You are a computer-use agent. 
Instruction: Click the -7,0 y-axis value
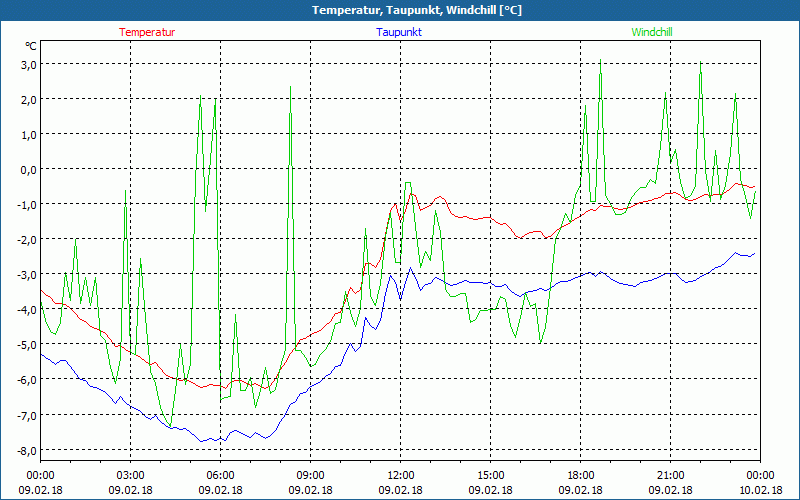click(x=27, y=415)
